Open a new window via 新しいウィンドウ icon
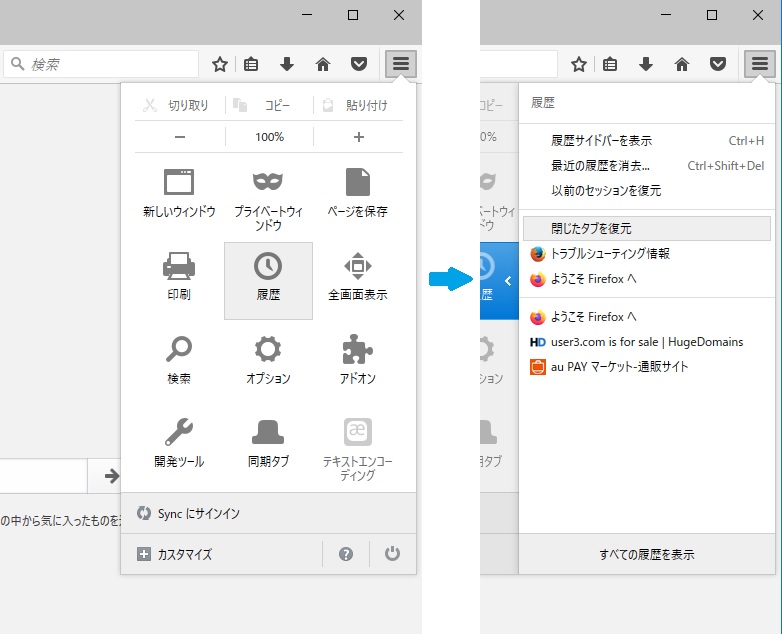The width and height of the screenshot is (782, 634). [x=179, y=183]
